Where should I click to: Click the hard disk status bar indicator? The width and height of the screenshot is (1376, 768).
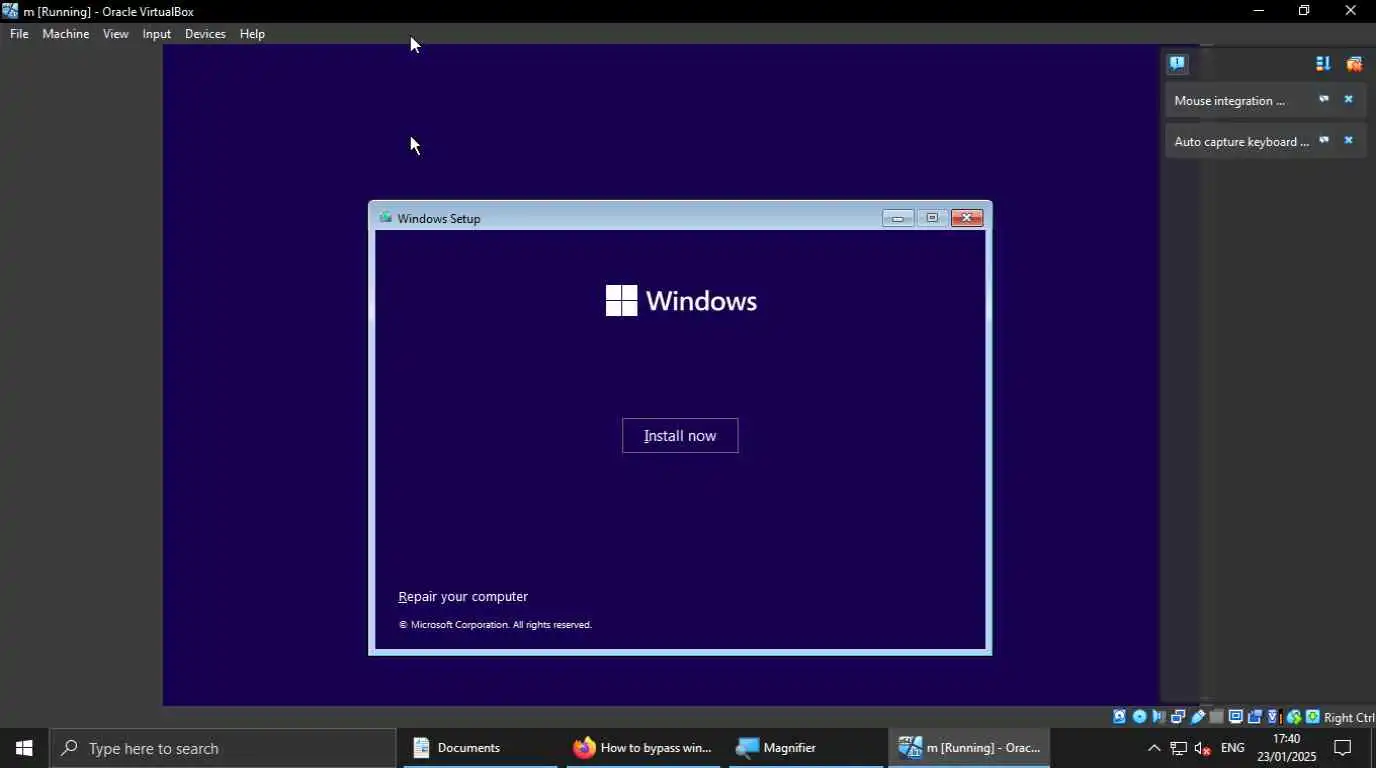click(x=1120, y=717)
